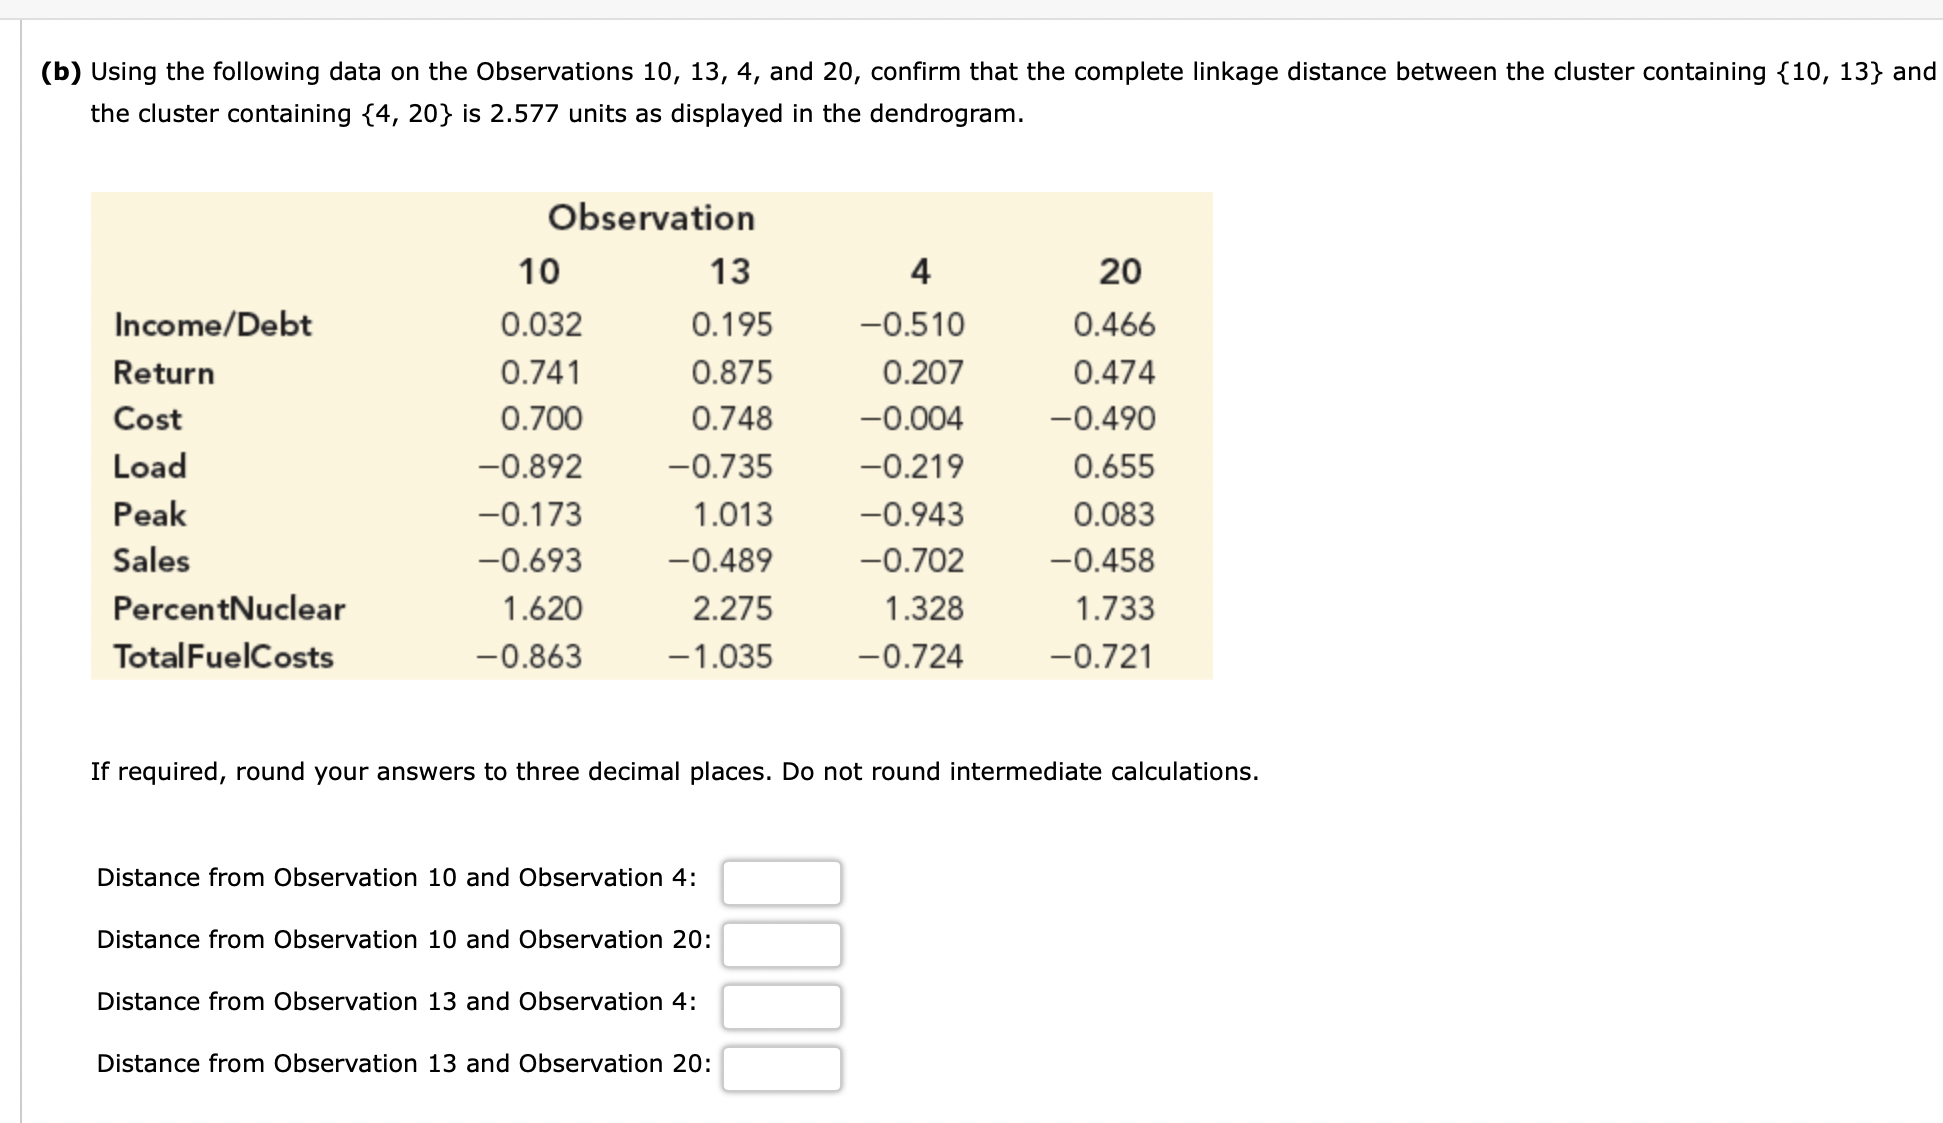Select the Load row label

(x=149, y=466)
